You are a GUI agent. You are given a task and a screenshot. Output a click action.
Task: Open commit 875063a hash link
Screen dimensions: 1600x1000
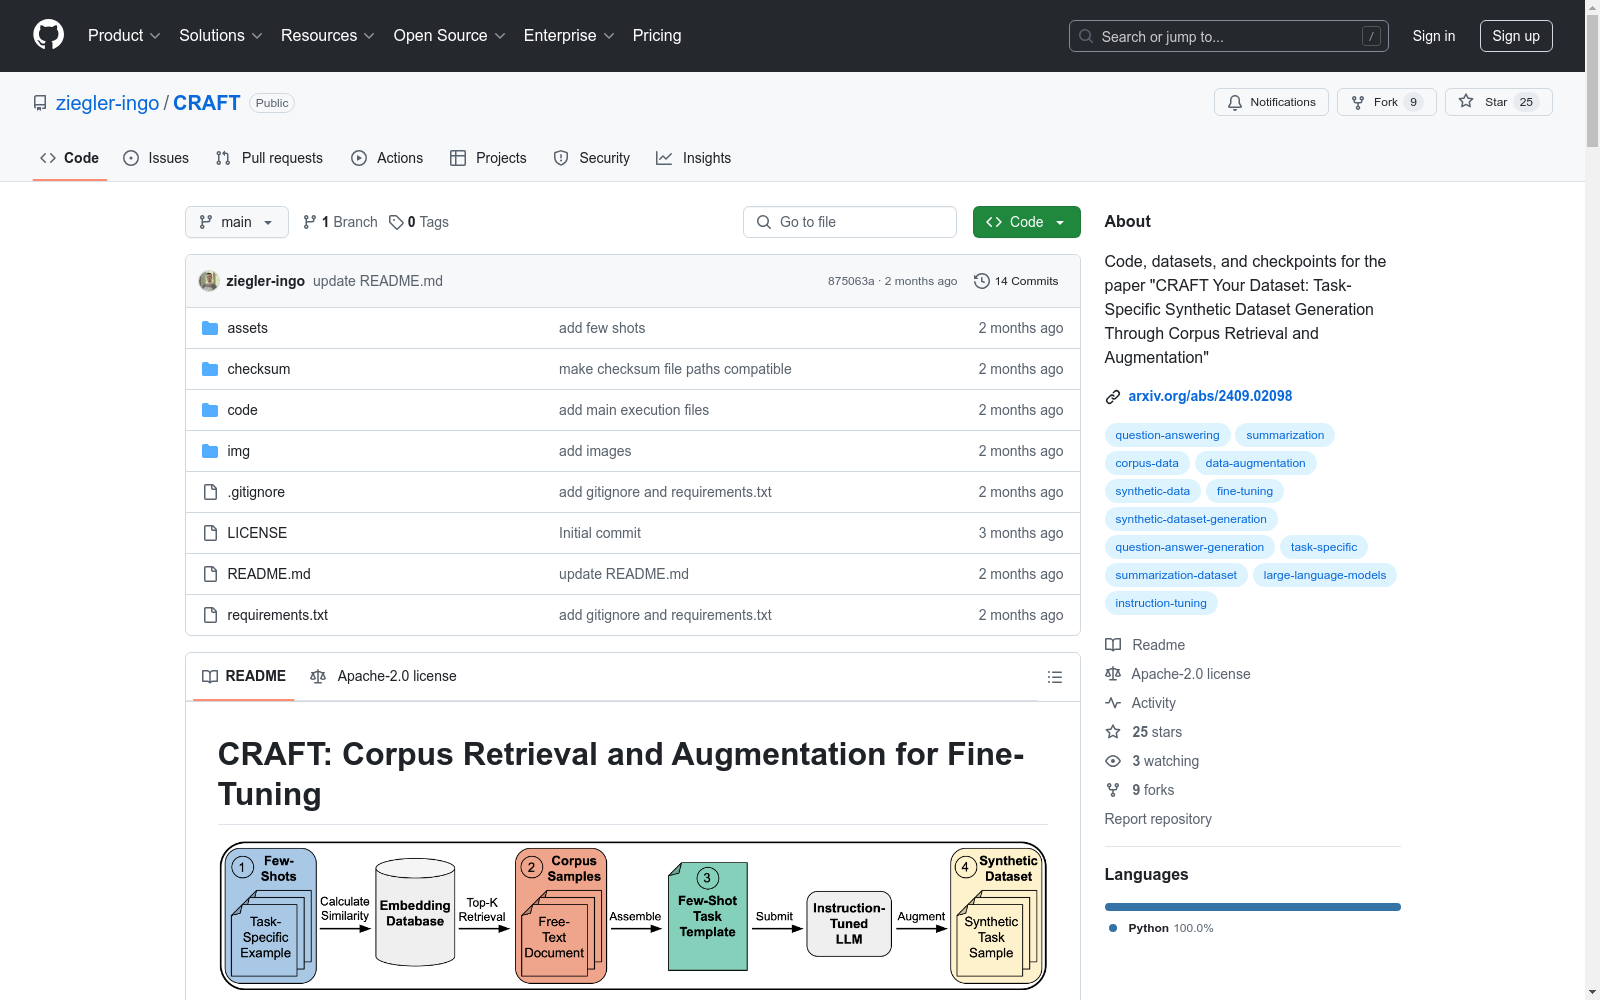[851, 281]
